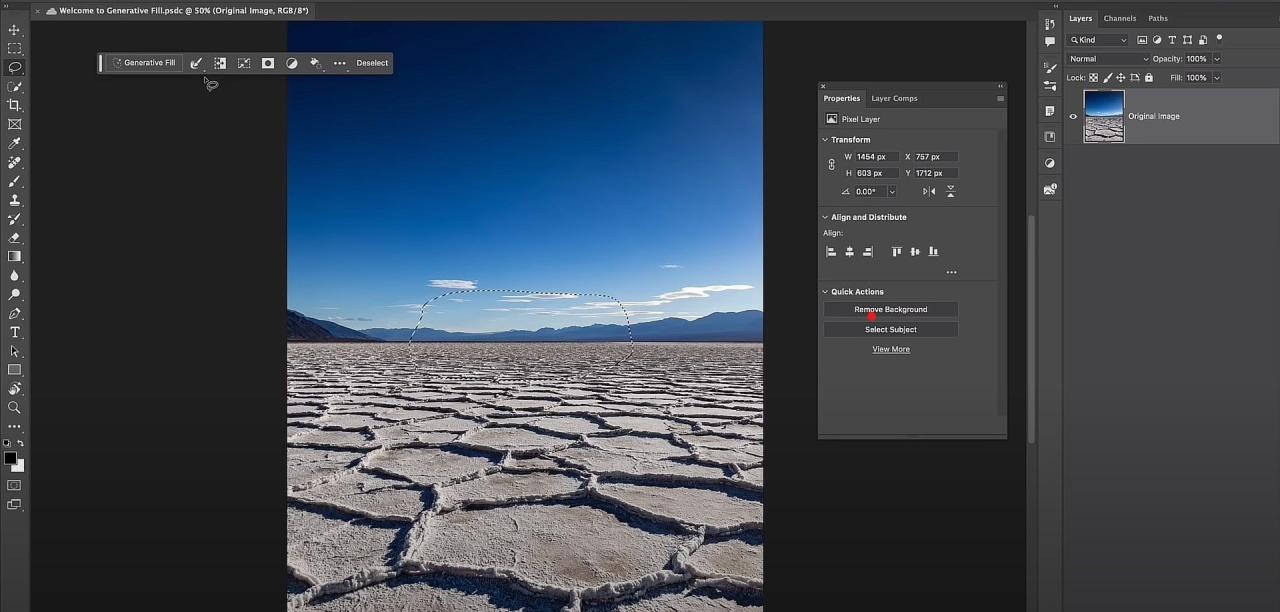The height and width of the screenshot is (612, 1280).
Task: Activate the Eyedropper tool
Action: 14,142
